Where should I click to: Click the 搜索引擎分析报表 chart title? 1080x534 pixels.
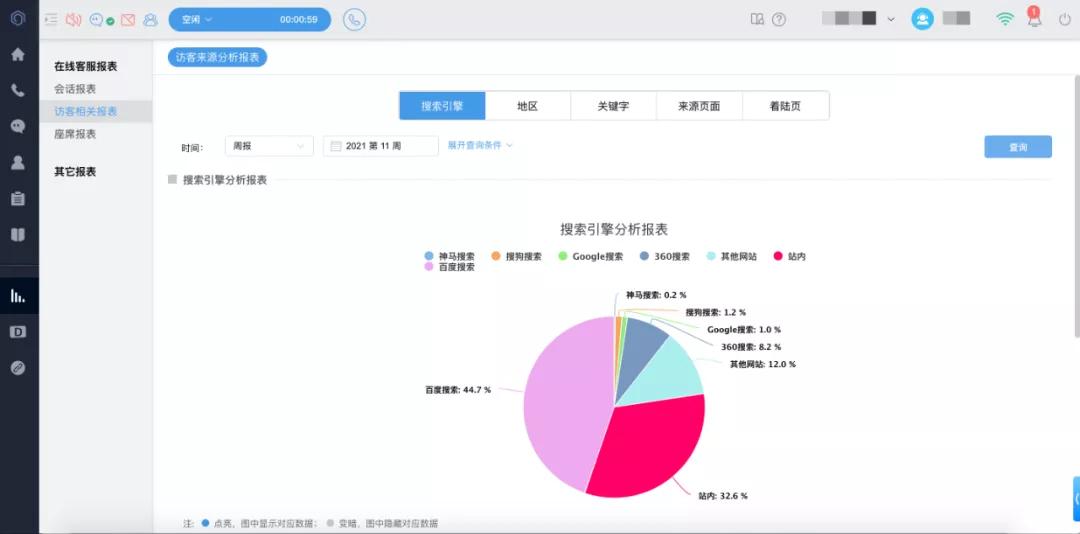614,229
